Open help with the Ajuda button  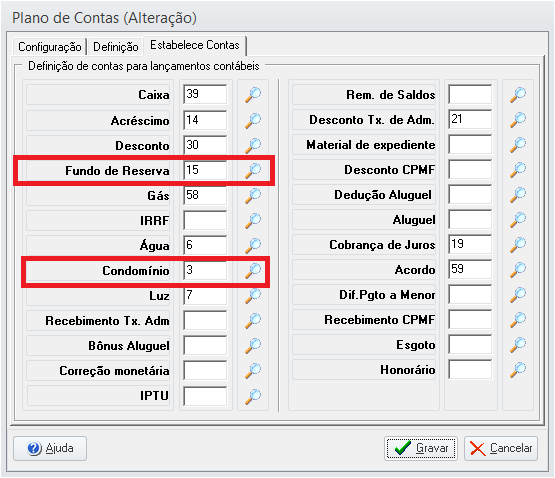[x=50, y=448]
